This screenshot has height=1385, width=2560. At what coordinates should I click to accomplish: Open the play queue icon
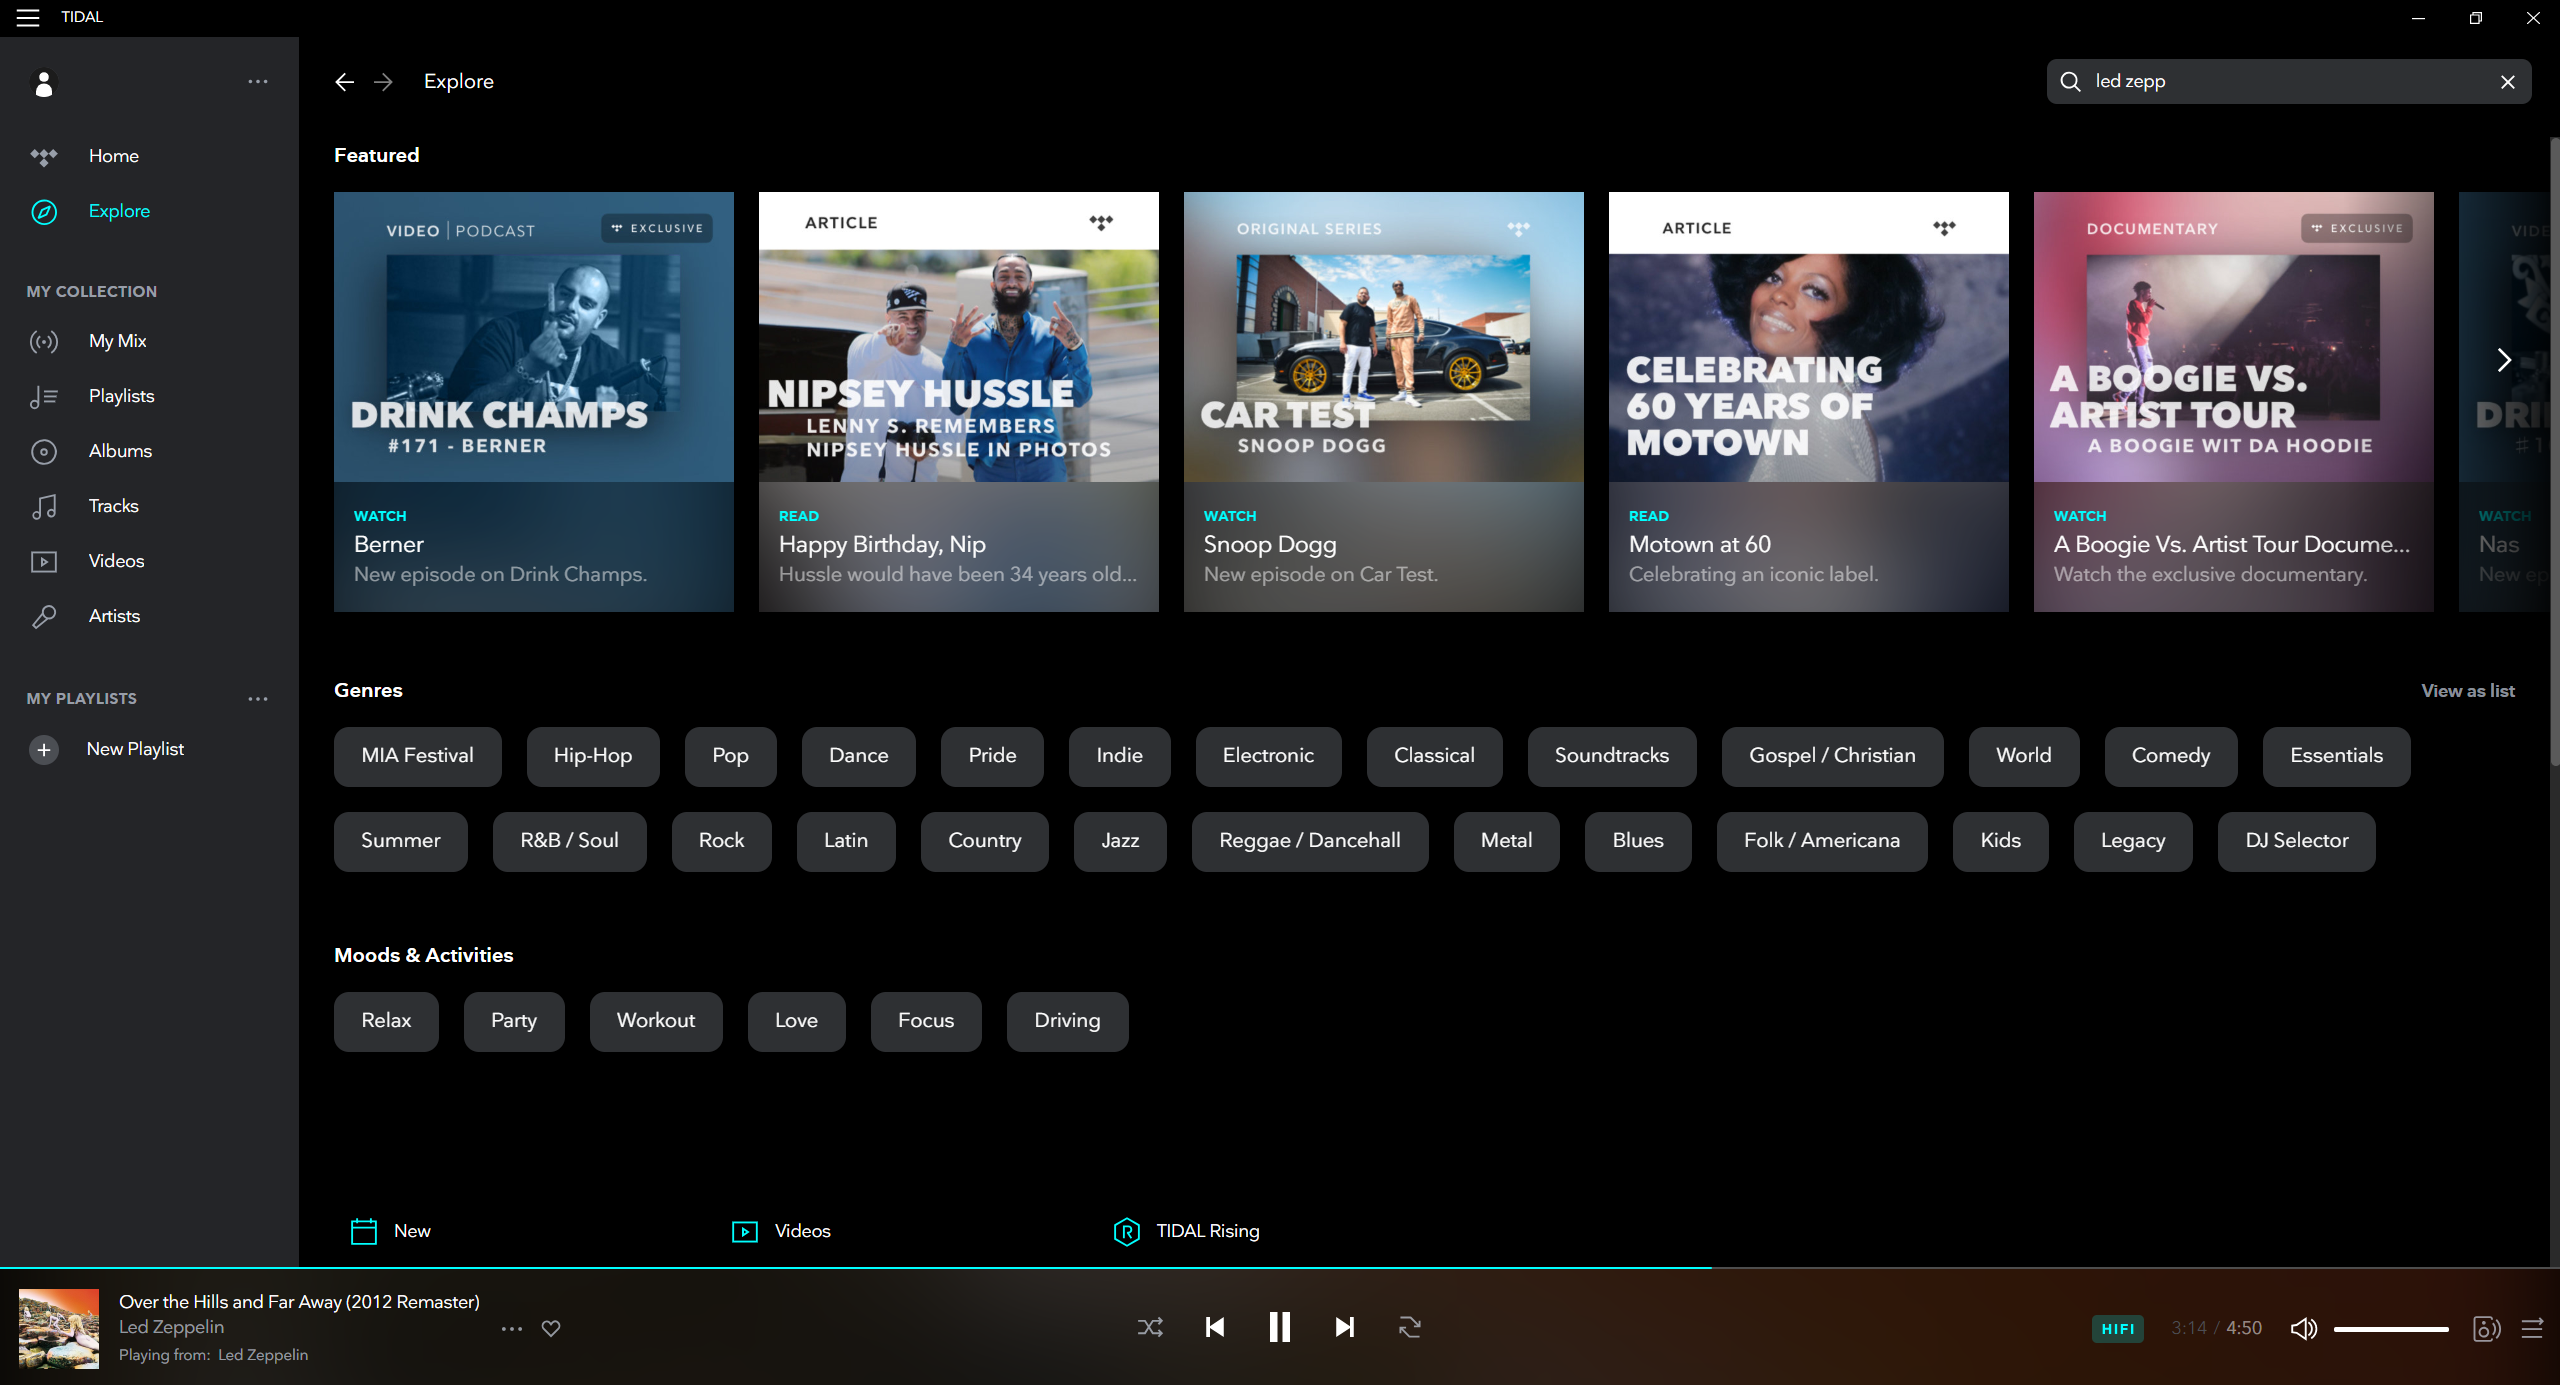point(2532,1328)
